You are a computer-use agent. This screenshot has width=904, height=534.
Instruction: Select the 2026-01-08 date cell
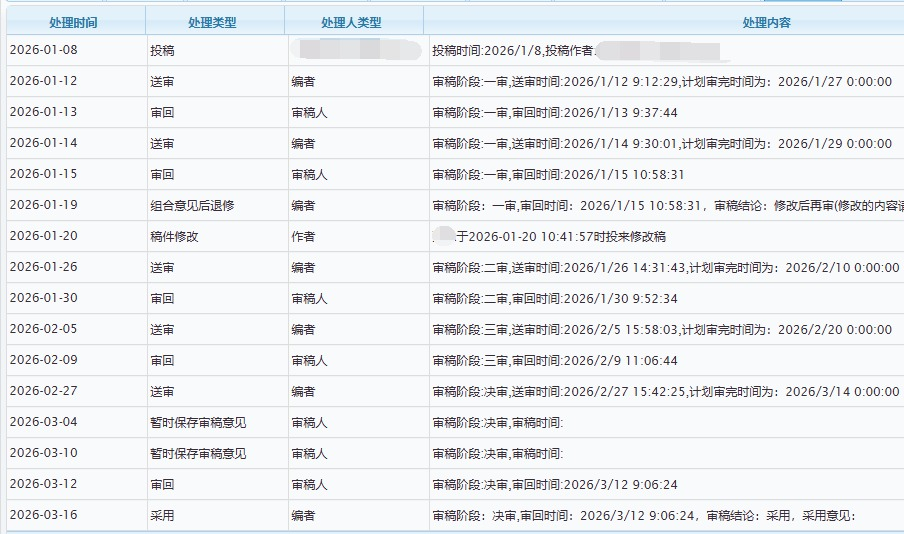pos(43,50)
